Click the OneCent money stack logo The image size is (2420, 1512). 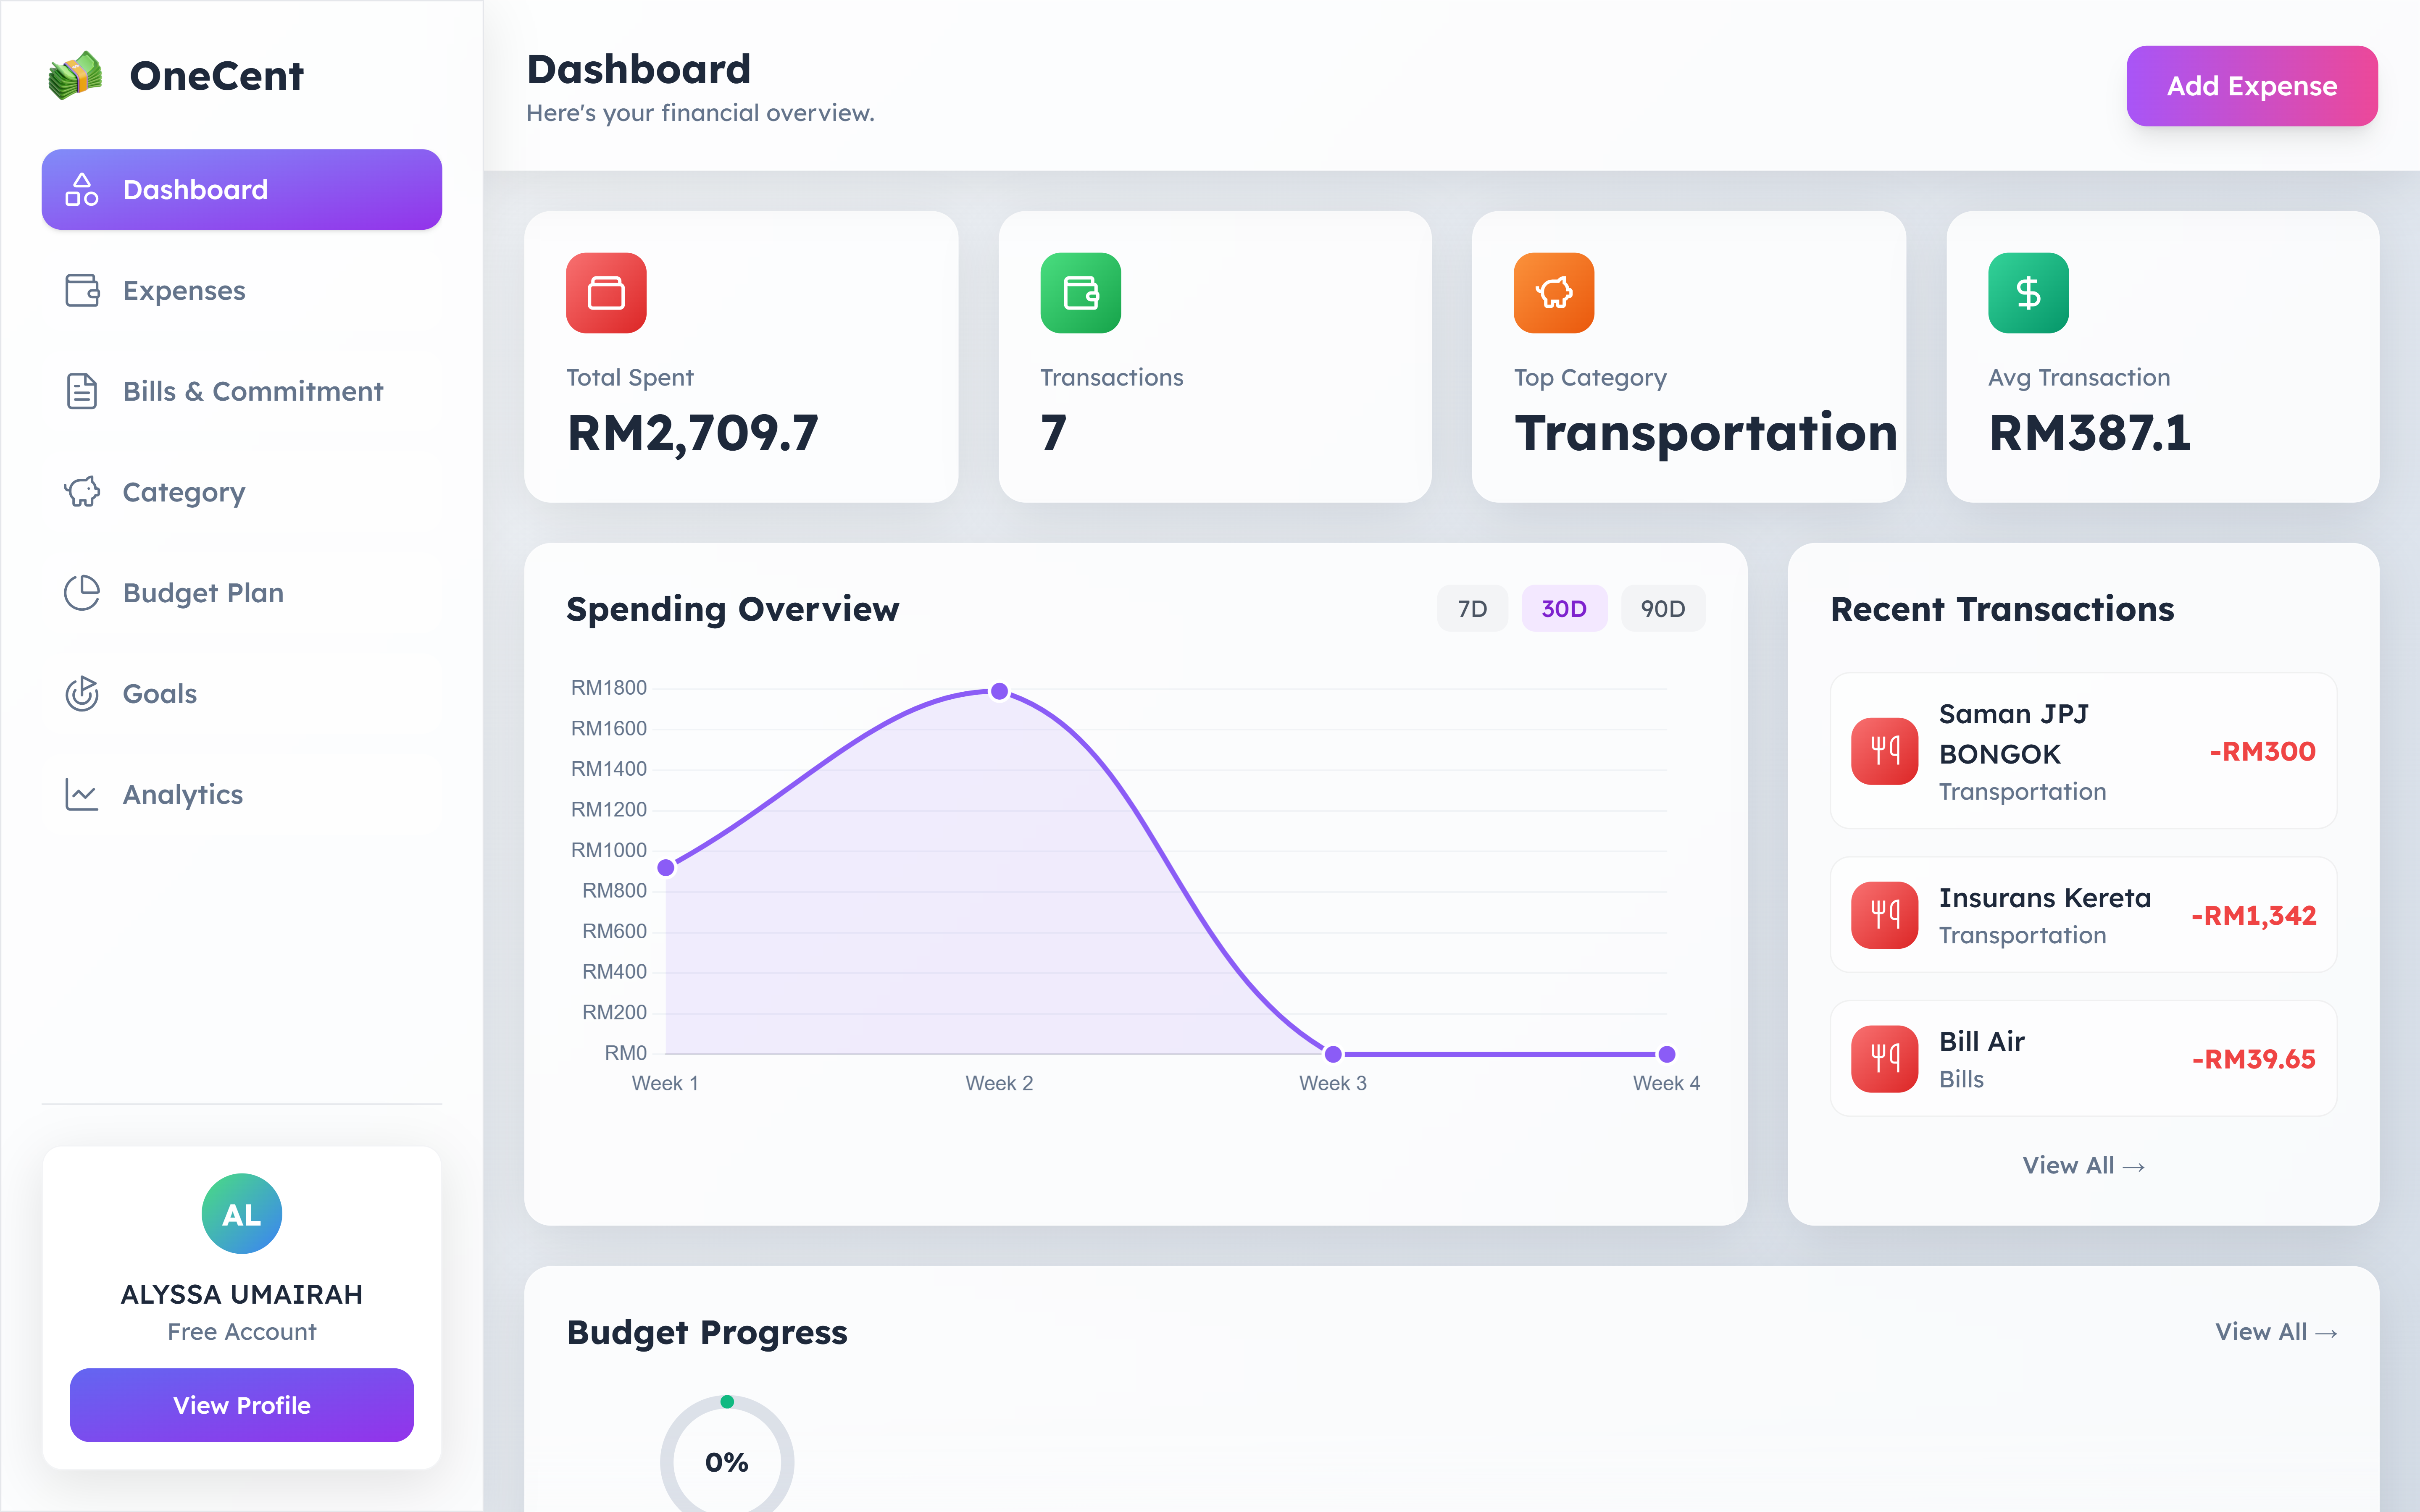click(x=75, y=75)
